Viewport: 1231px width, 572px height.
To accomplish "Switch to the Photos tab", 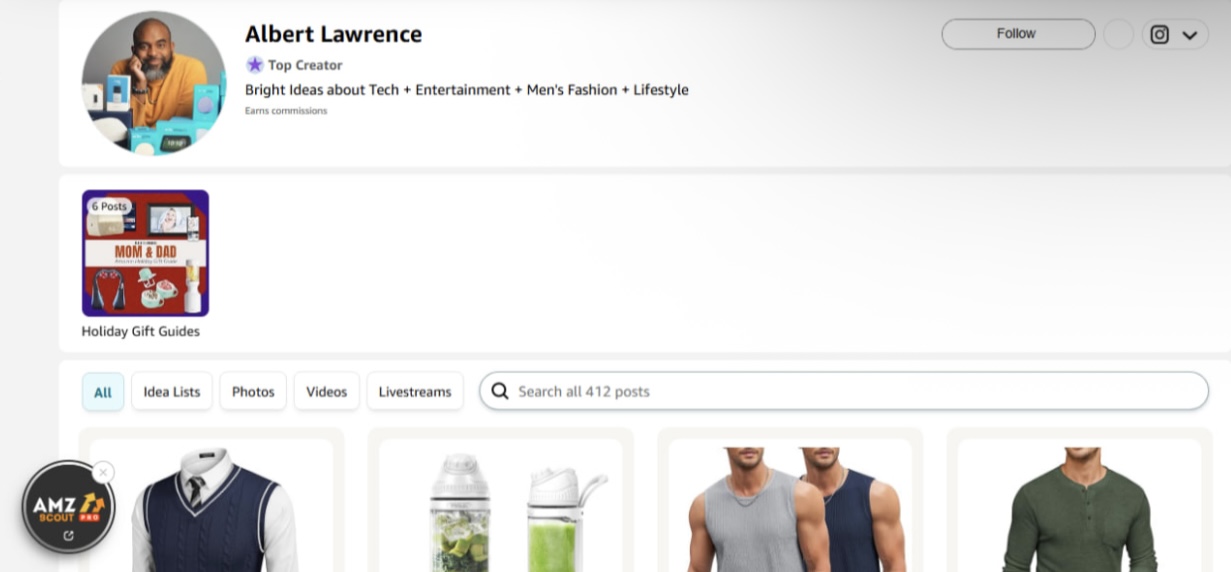I will point(253,392).
